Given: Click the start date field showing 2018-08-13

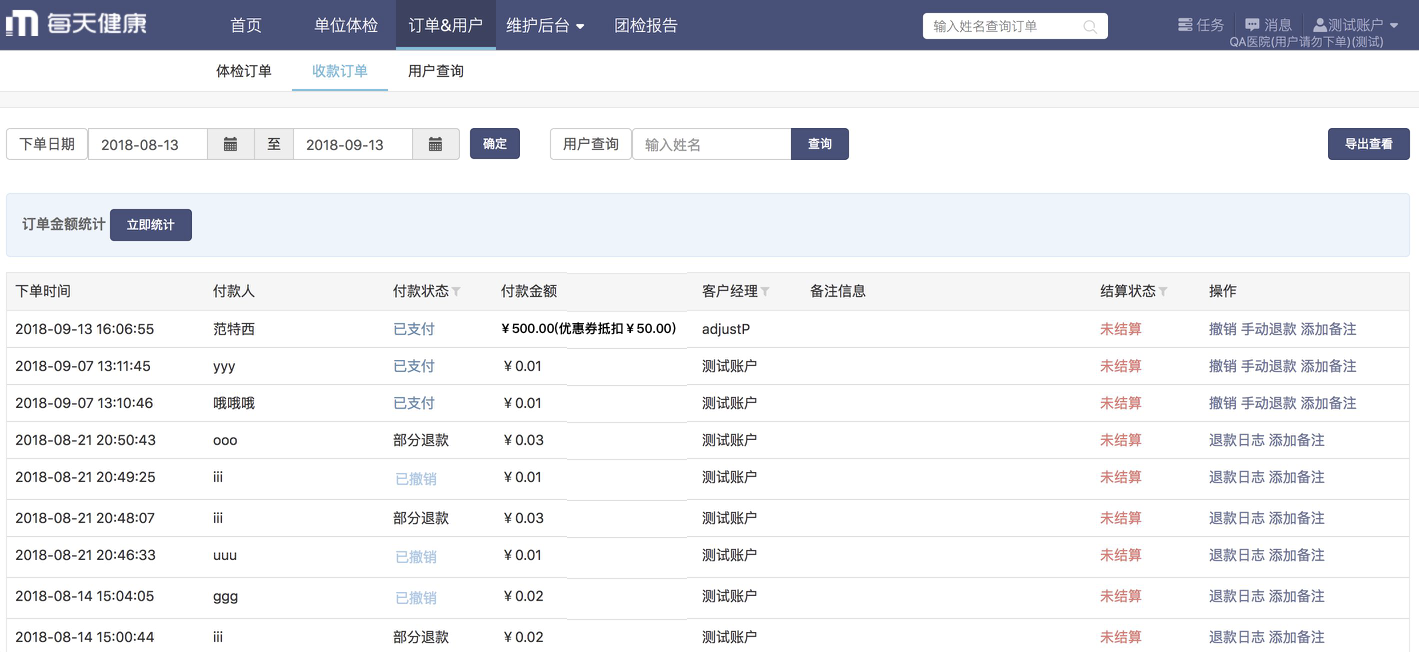Looking at the screenshot, I should pos(148,144).
